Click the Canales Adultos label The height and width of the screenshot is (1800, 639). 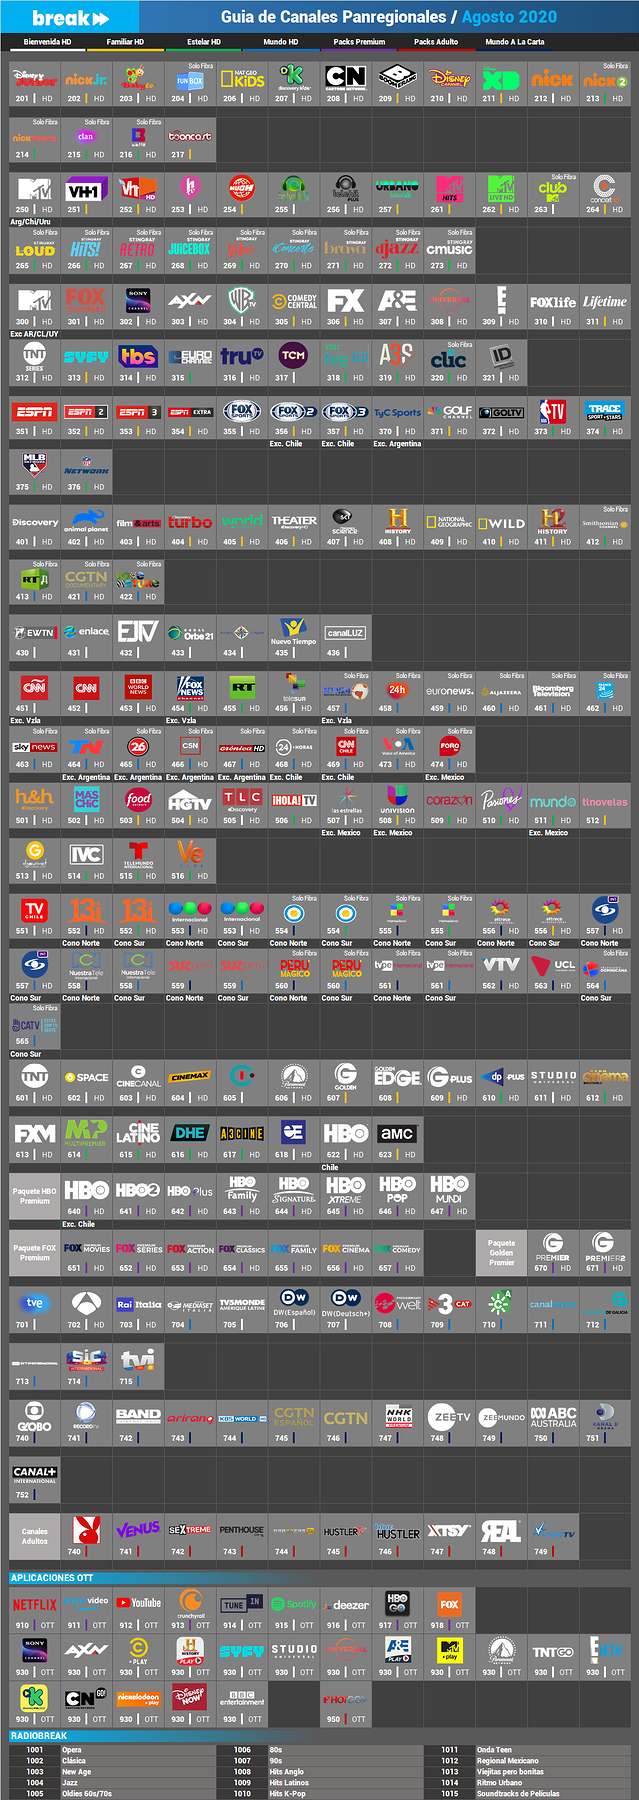[34, 1536]
